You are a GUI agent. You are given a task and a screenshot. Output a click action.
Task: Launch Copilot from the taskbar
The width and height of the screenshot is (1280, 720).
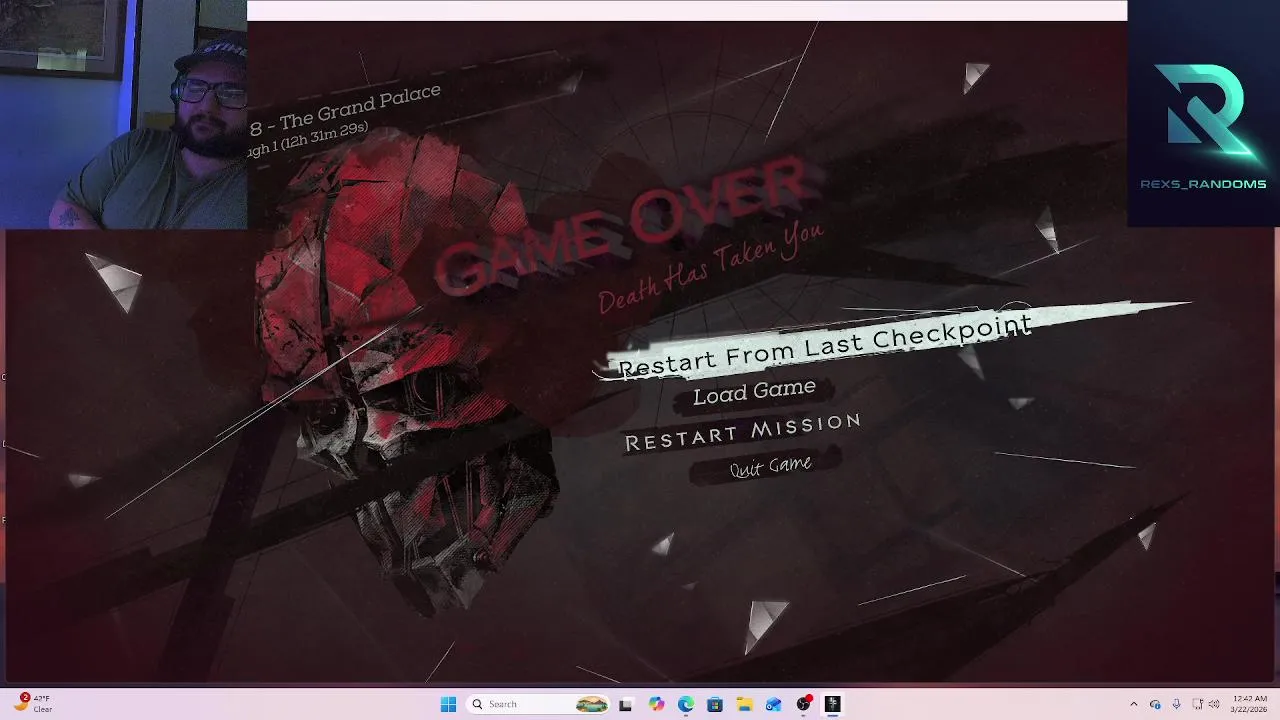coord(656,704)
